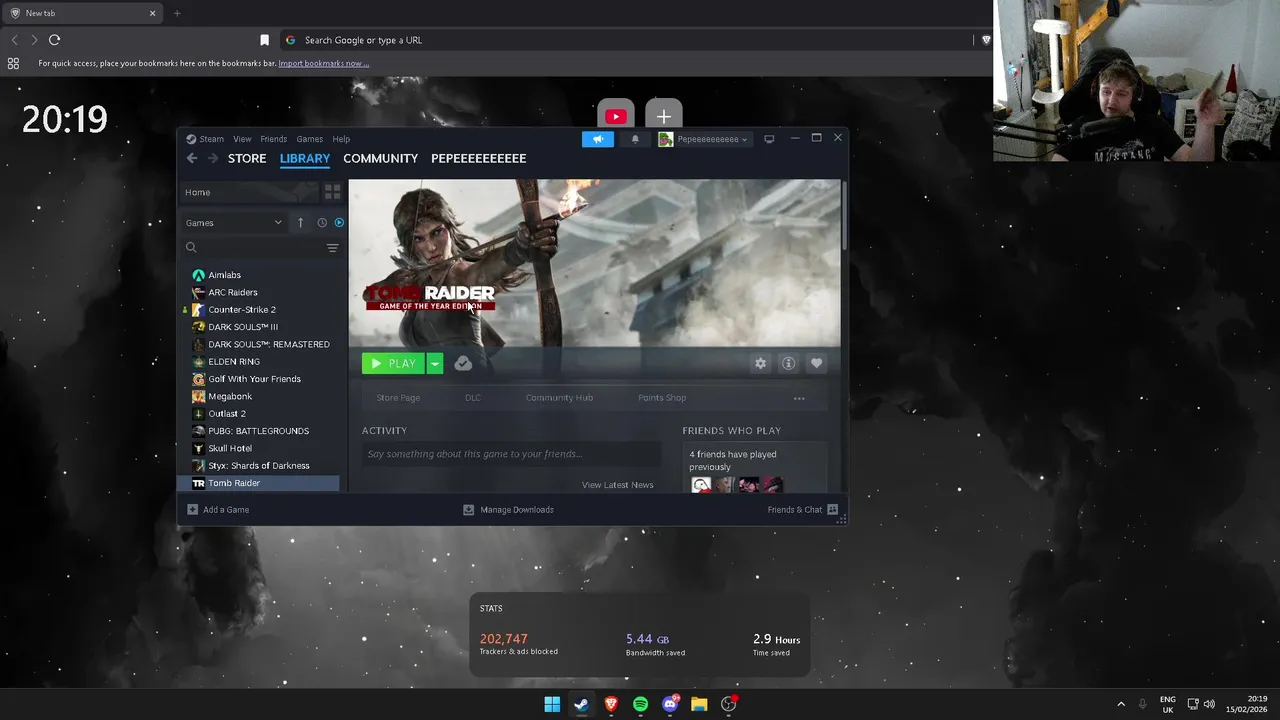Open Friends & Chat
The width and height of the screenshot is (1280, 720).
803,510
